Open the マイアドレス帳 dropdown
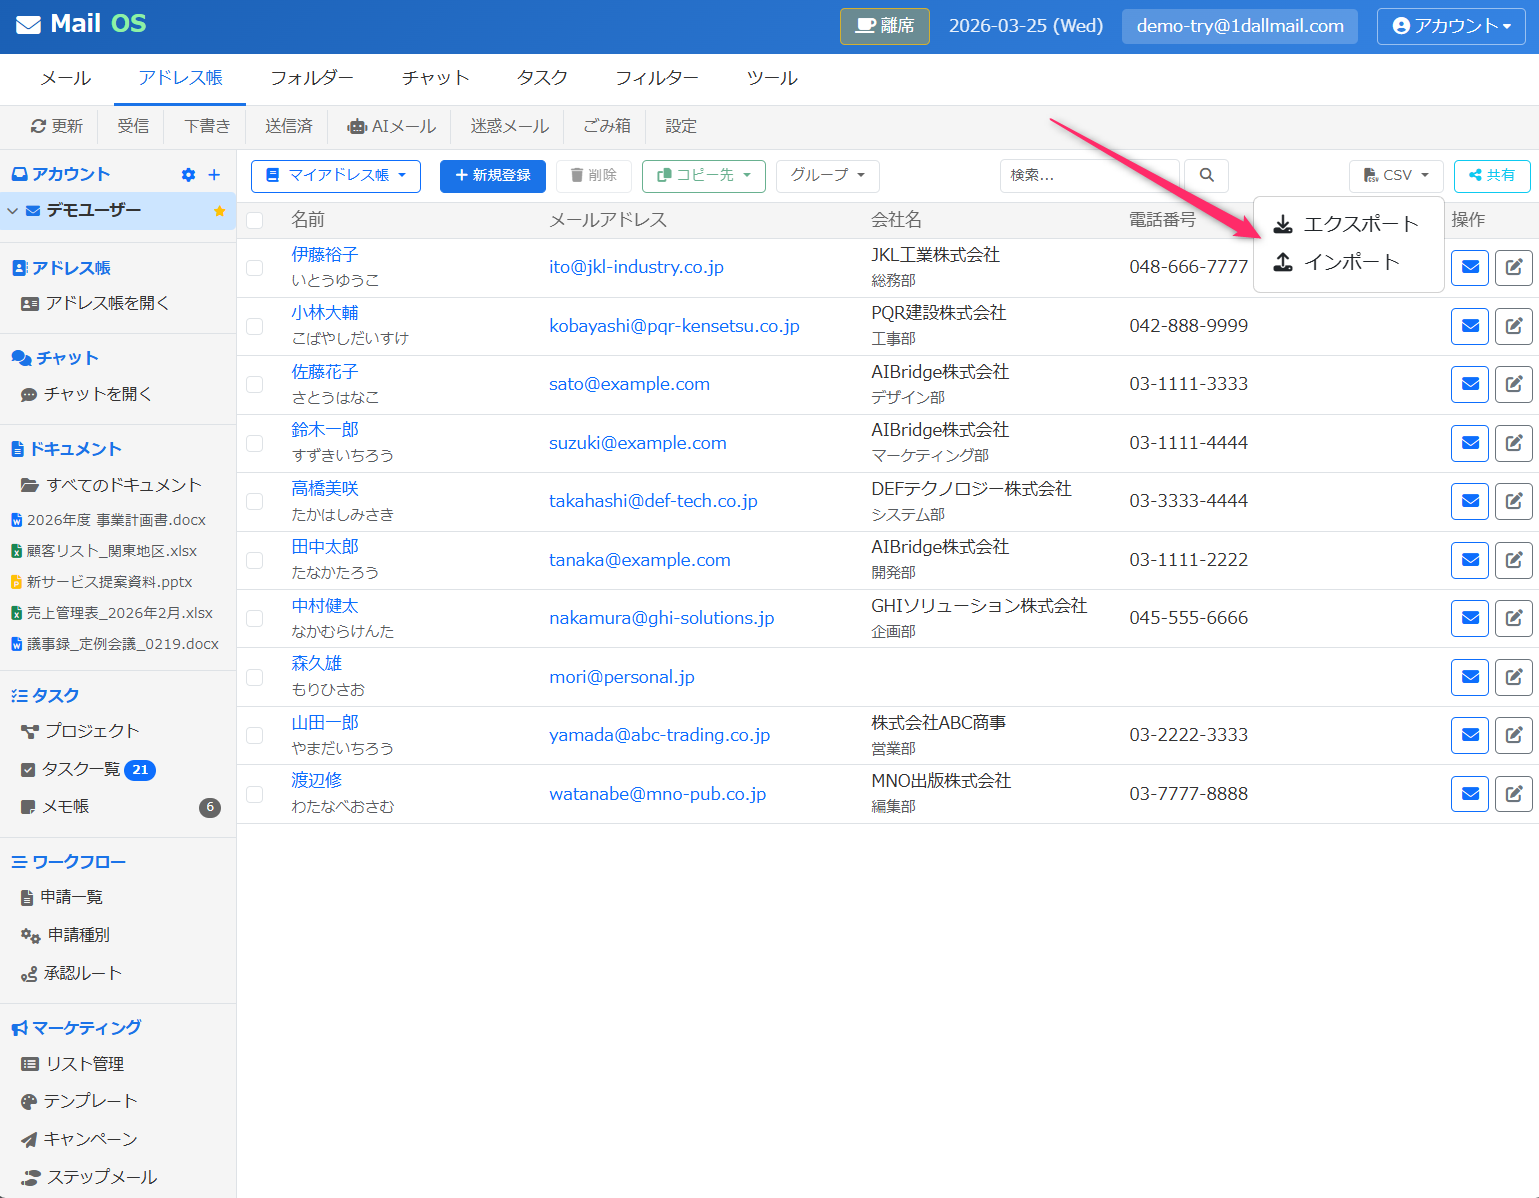The image size is (1539, 1198). click(x=336, y=176)
